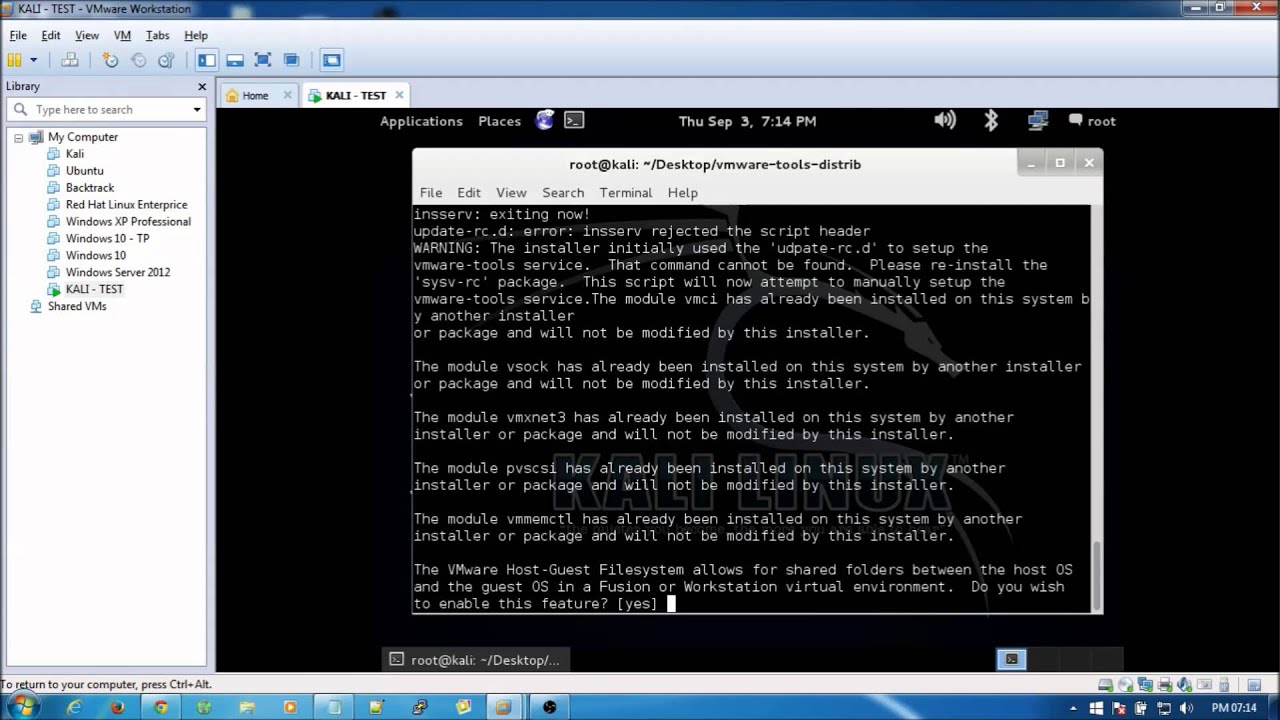Open Windows Start button
Viewport: 1280px width, 720px height.
click(22, 706)
